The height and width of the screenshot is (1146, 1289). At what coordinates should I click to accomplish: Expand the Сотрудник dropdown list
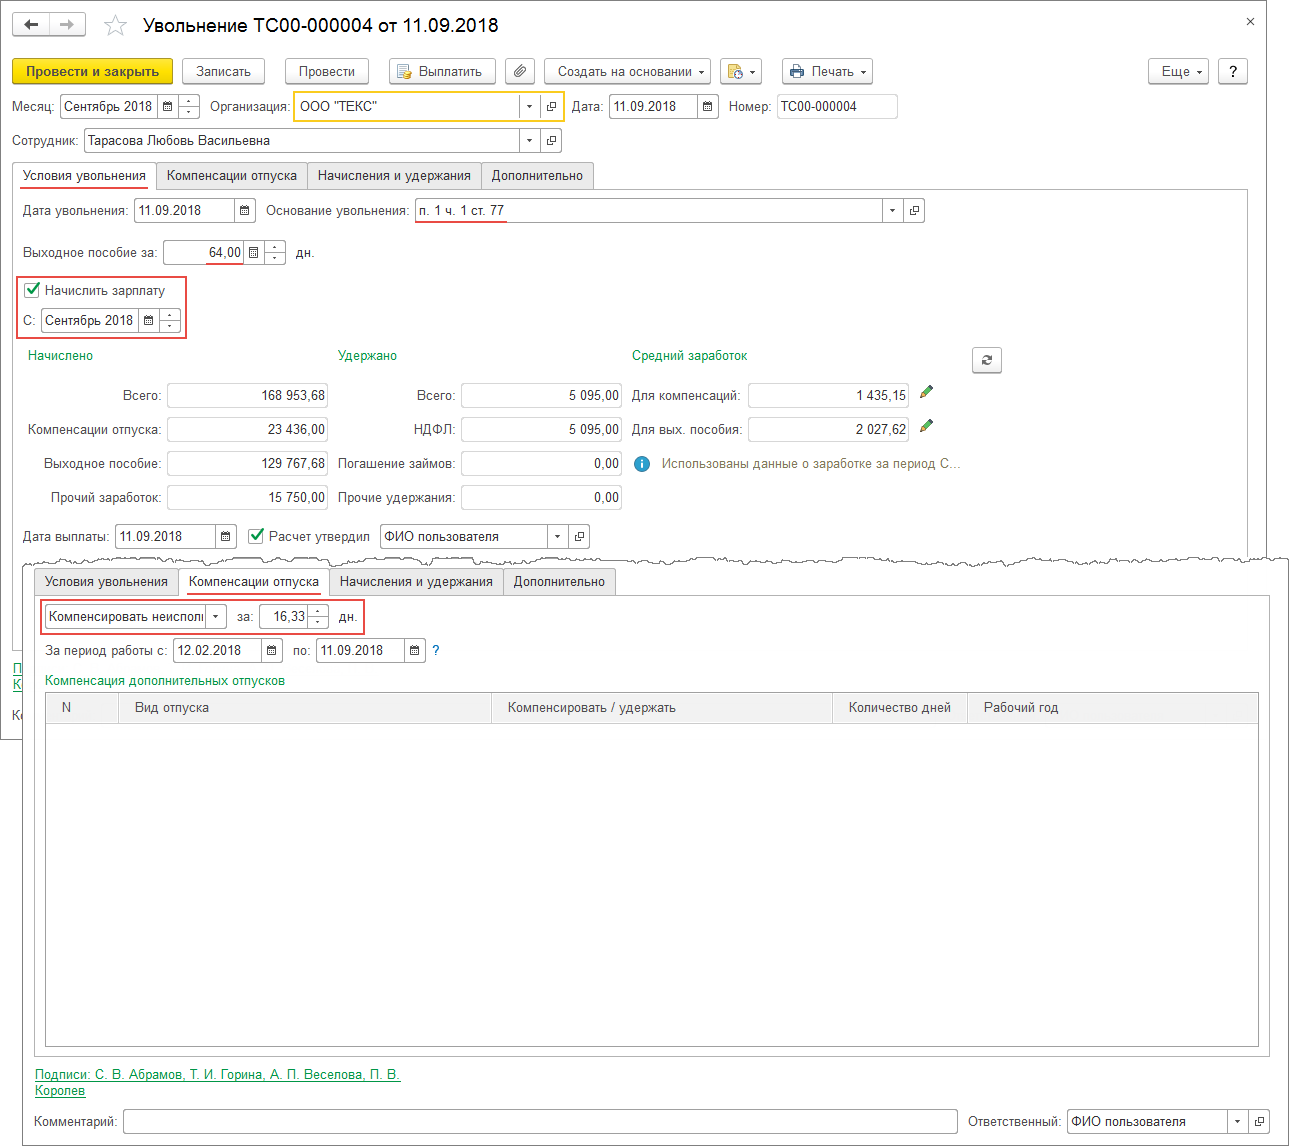pos(529,141)
